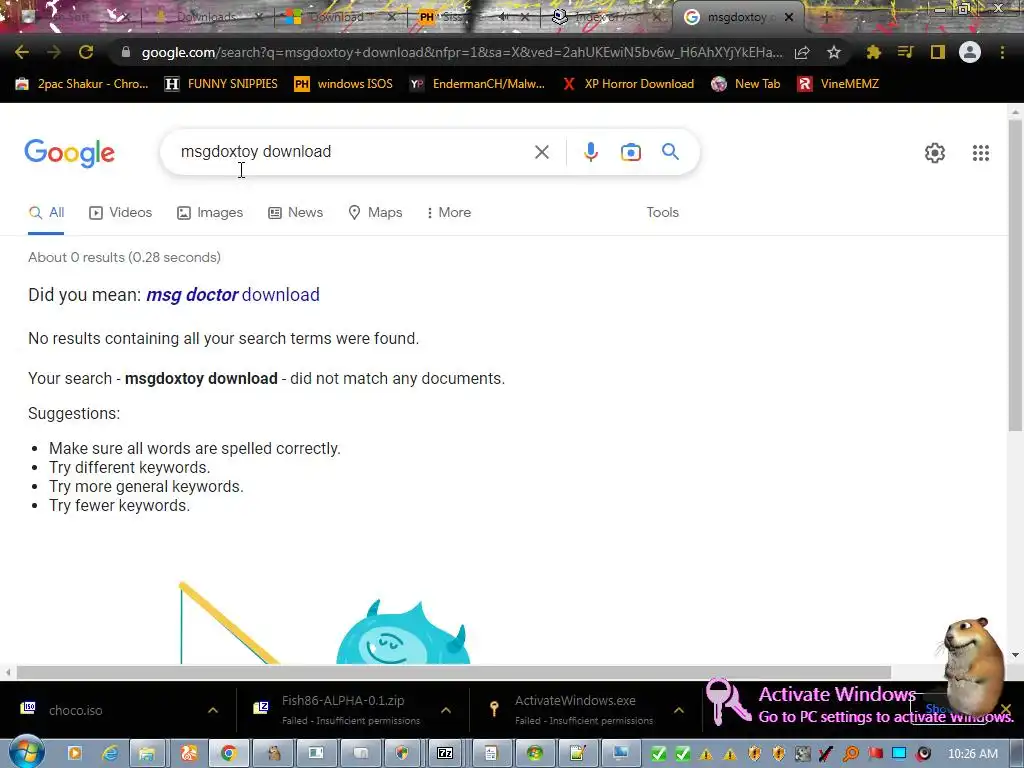Clear the search query with X
The height and width of the screenshot is (768, 1024).
541,152
